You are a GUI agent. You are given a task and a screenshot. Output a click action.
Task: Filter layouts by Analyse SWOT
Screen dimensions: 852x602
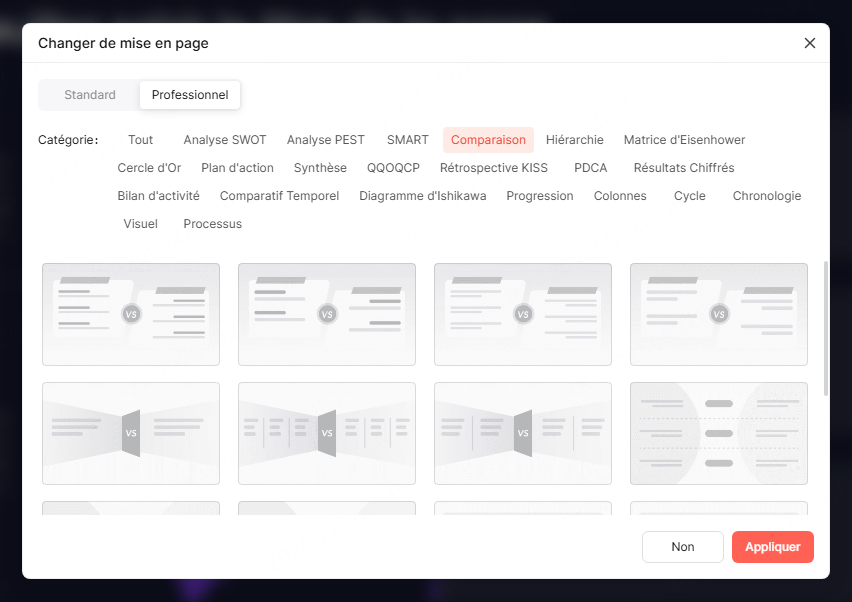pos(225,140)
